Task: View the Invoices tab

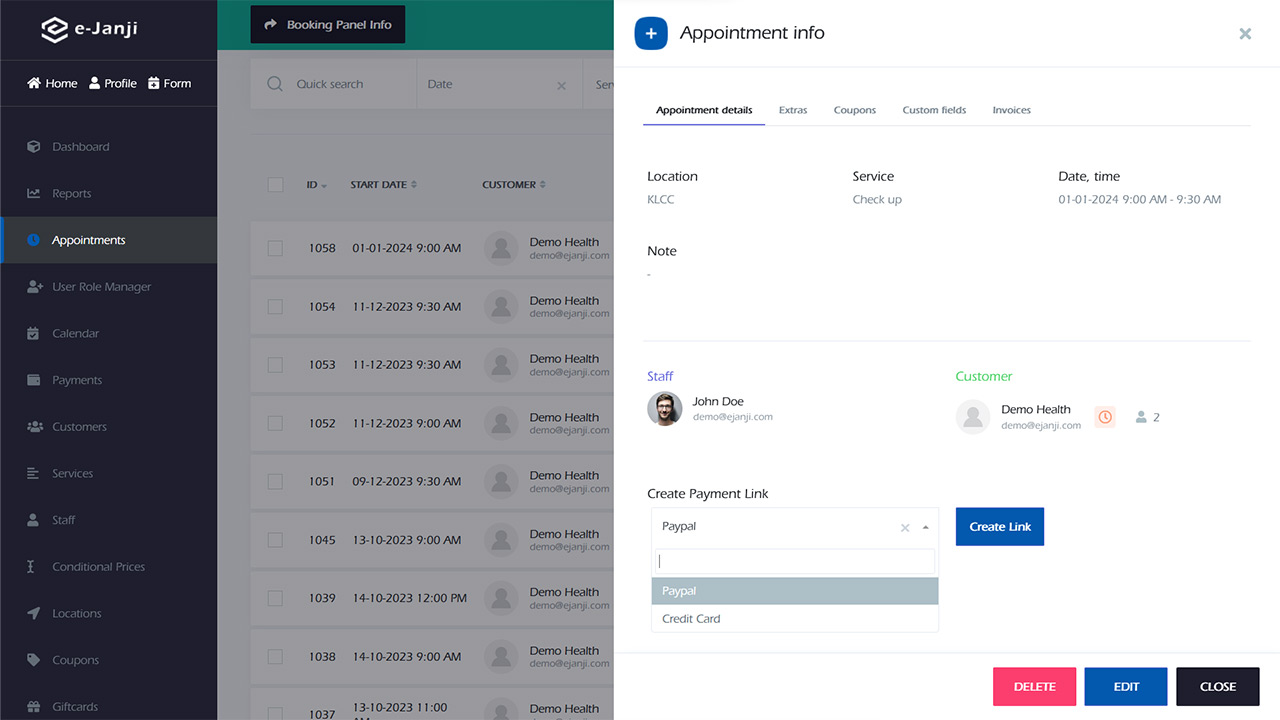Action: coord(1011,110)
